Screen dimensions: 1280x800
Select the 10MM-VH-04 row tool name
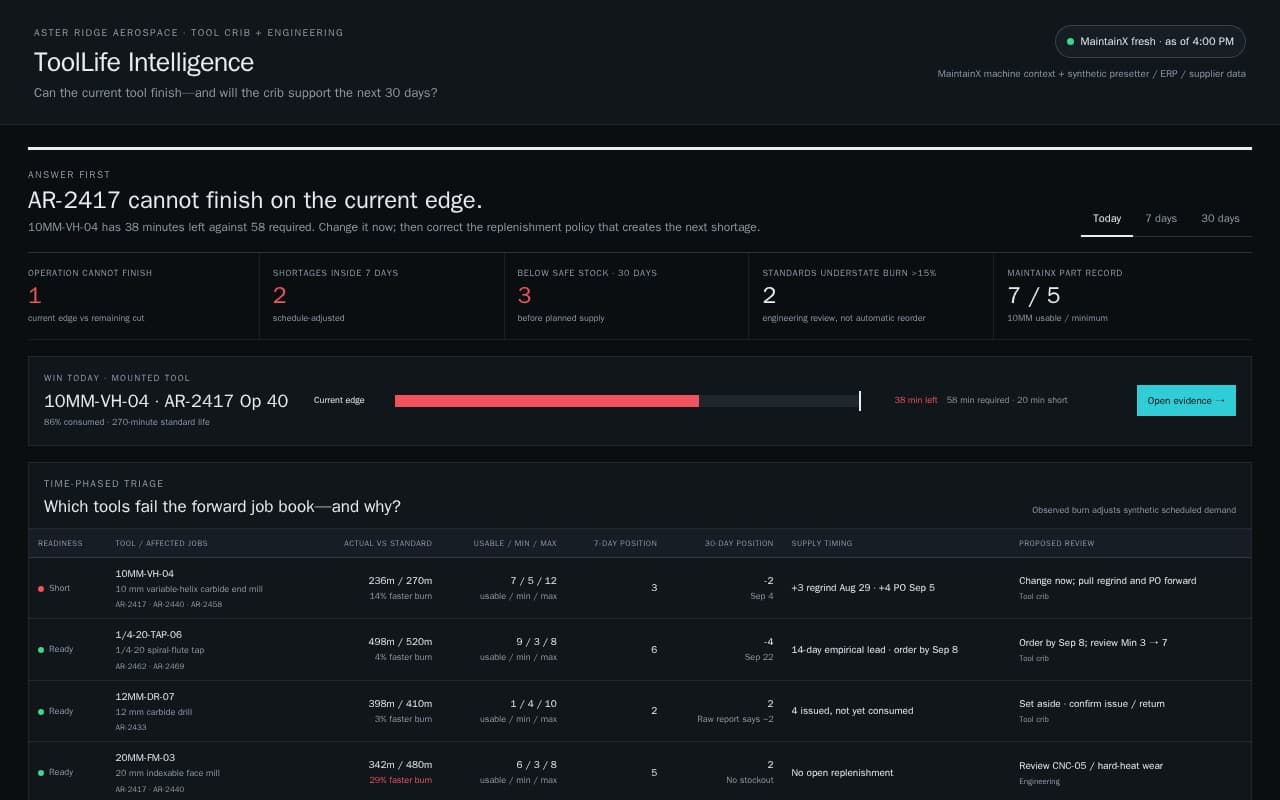pos(145,574)
